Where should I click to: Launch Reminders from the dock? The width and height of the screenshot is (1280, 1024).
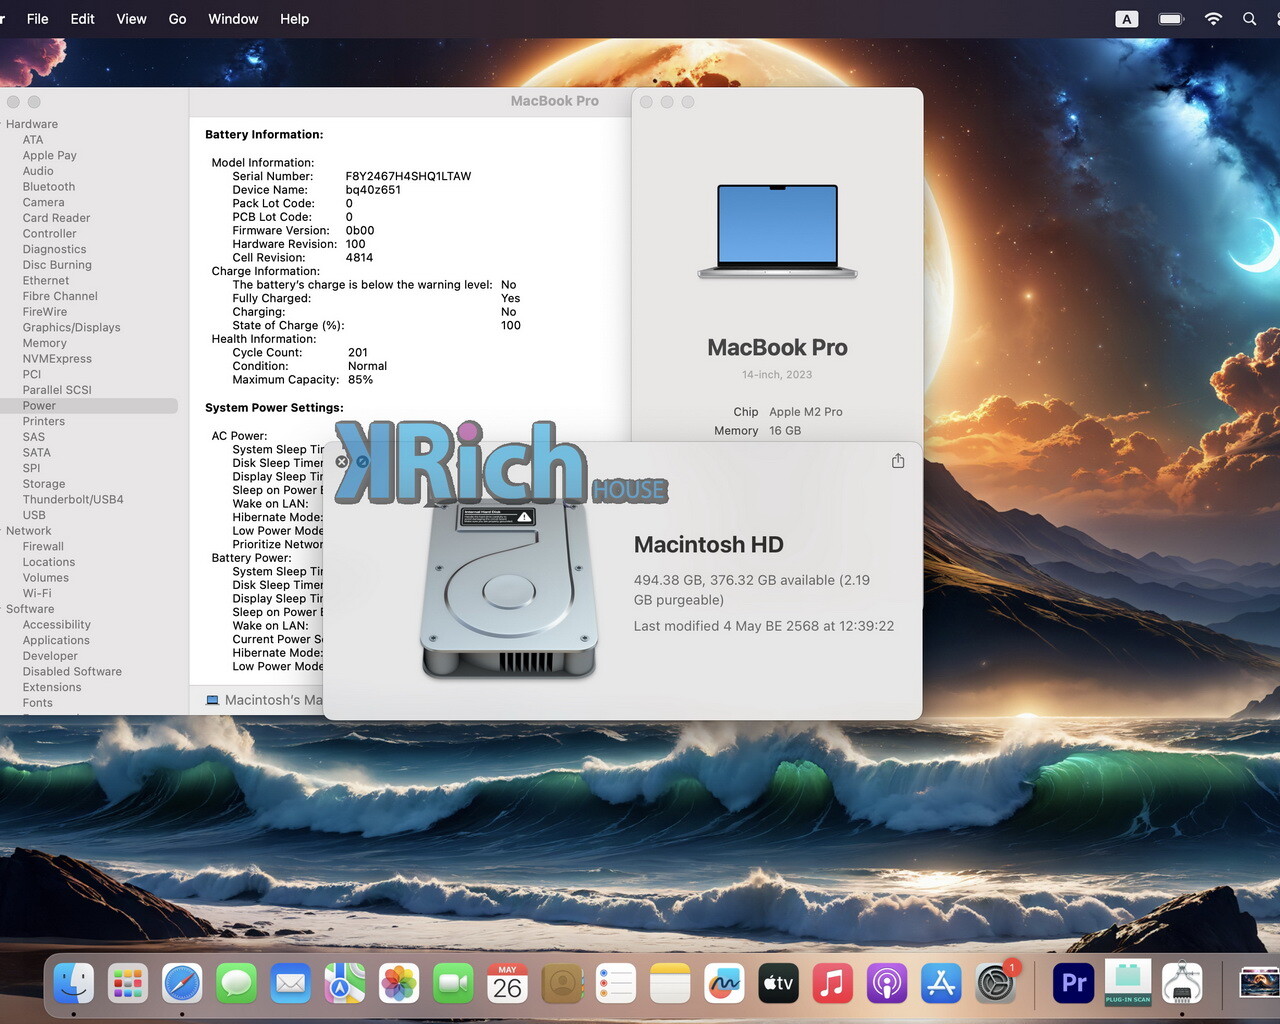click(x=616, y=984)
